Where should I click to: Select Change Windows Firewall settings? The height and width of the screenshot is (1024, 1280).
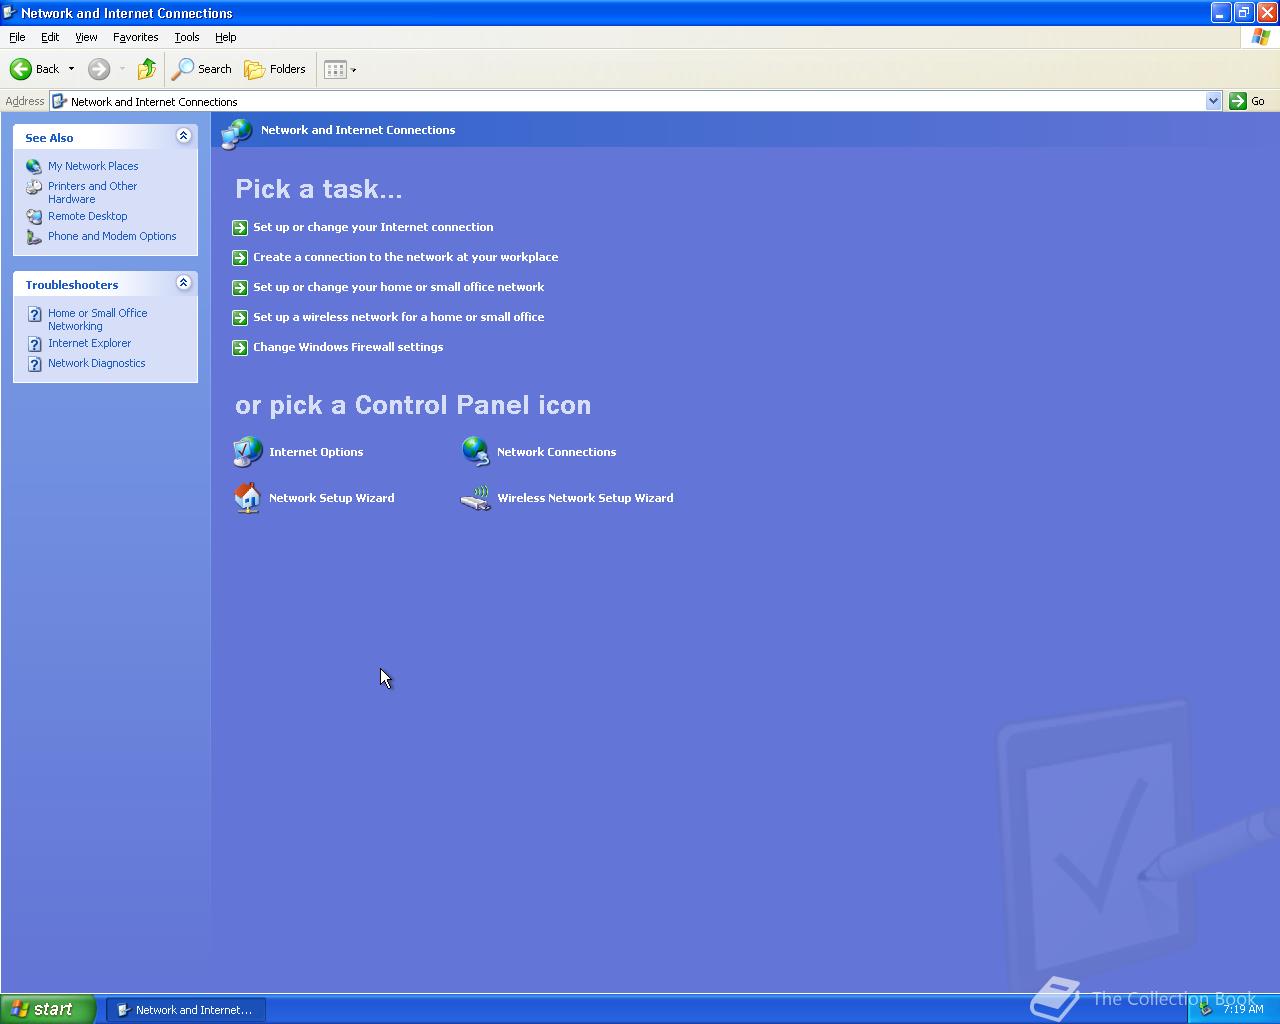348,347
